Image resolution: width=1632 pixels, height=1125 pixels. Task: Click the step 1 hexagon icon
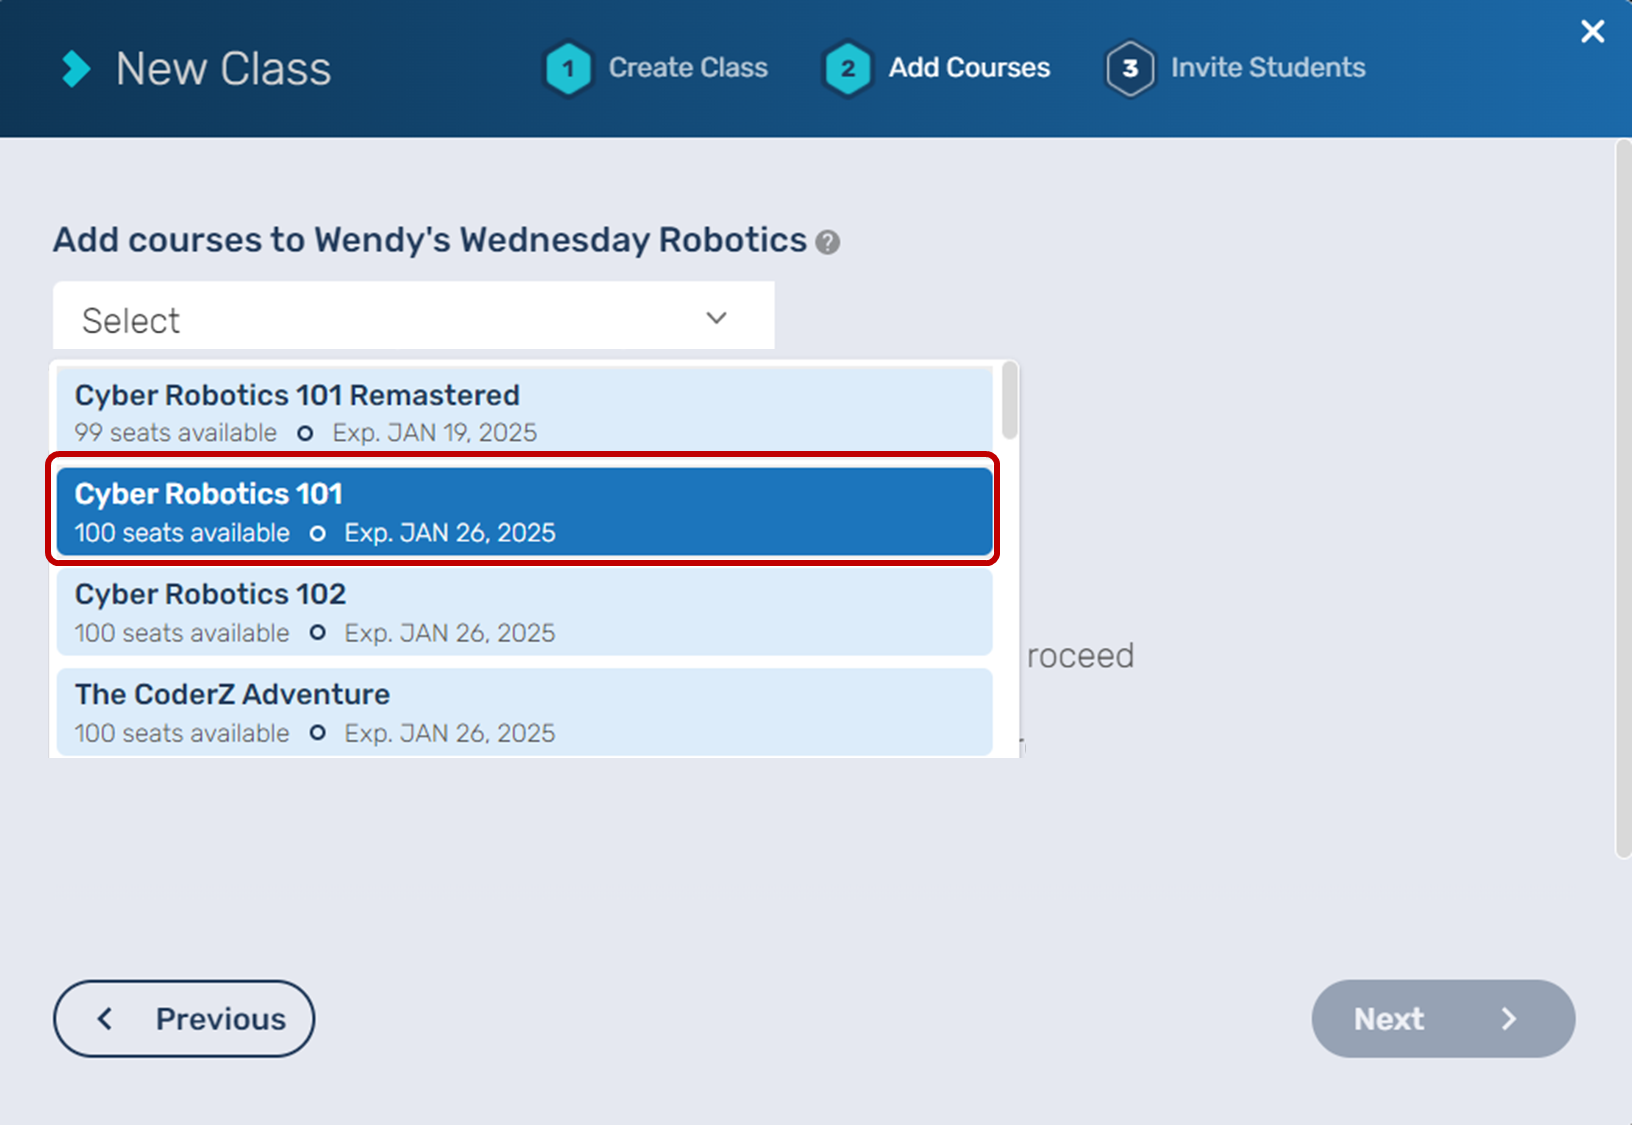568,68
